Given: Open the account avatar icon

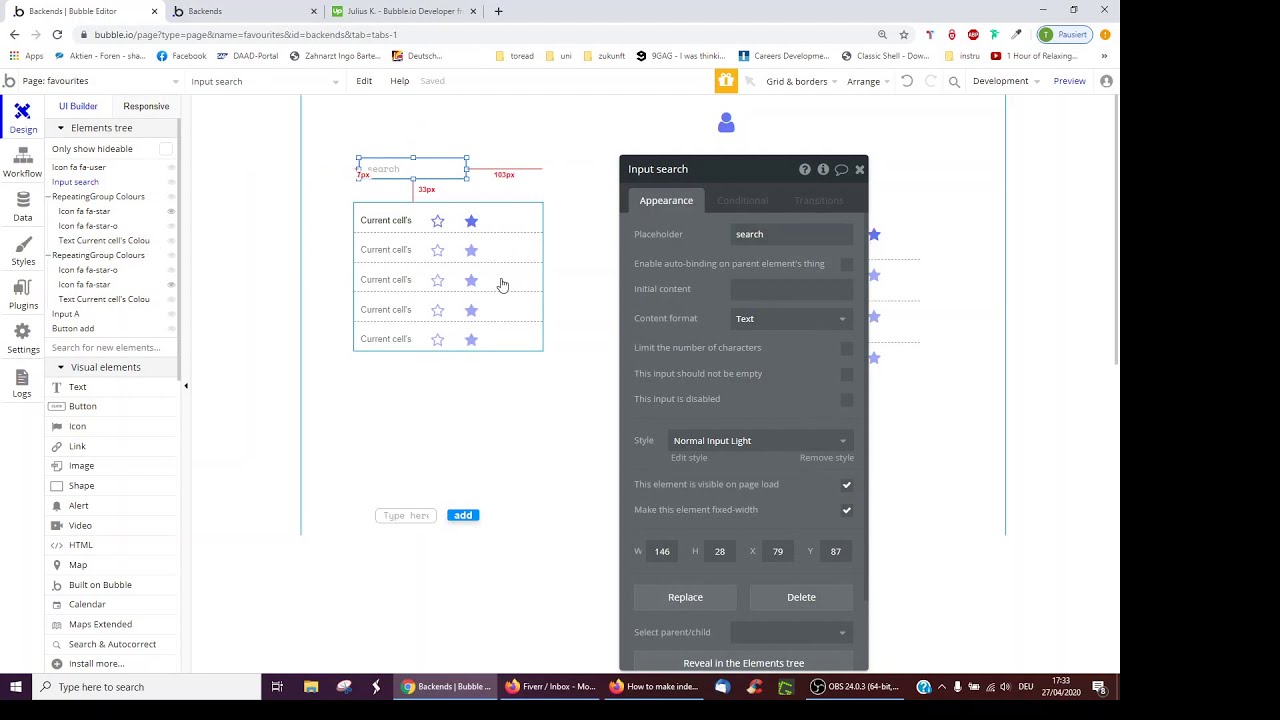Looking at the screenshot, I should click(x=1106, y=81).
